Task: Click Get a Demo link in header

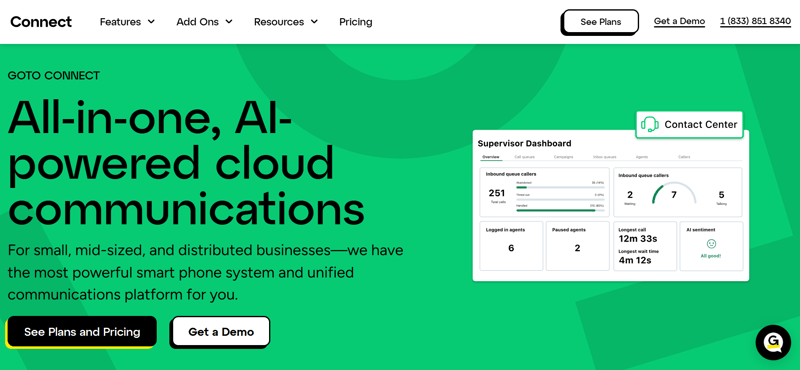Action: coord(680,21)
